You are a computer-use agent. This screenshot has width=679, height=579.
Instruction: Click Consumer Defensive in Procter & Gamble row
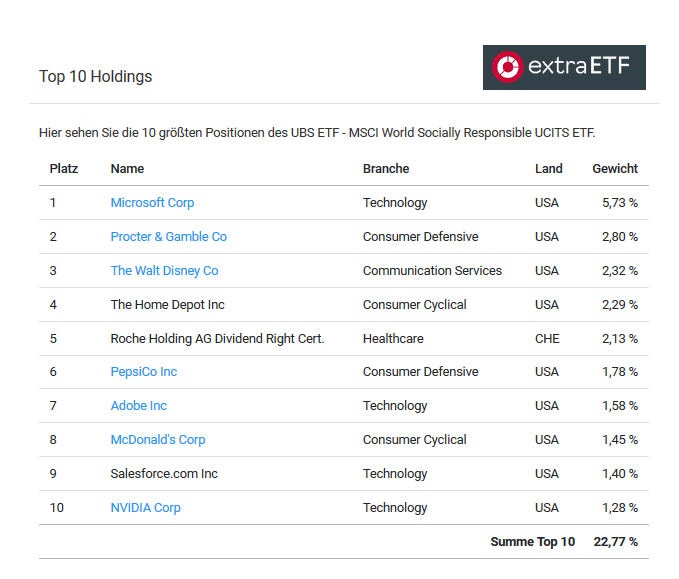click(x=420, y=237)
